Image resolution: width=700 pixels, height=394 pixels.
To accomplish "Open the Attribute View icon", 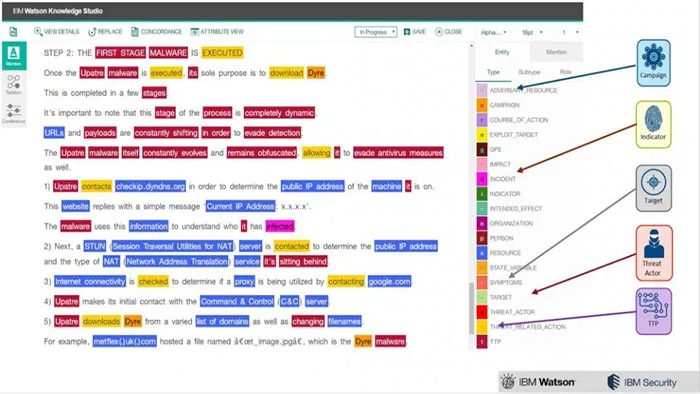I will point(195,32).
